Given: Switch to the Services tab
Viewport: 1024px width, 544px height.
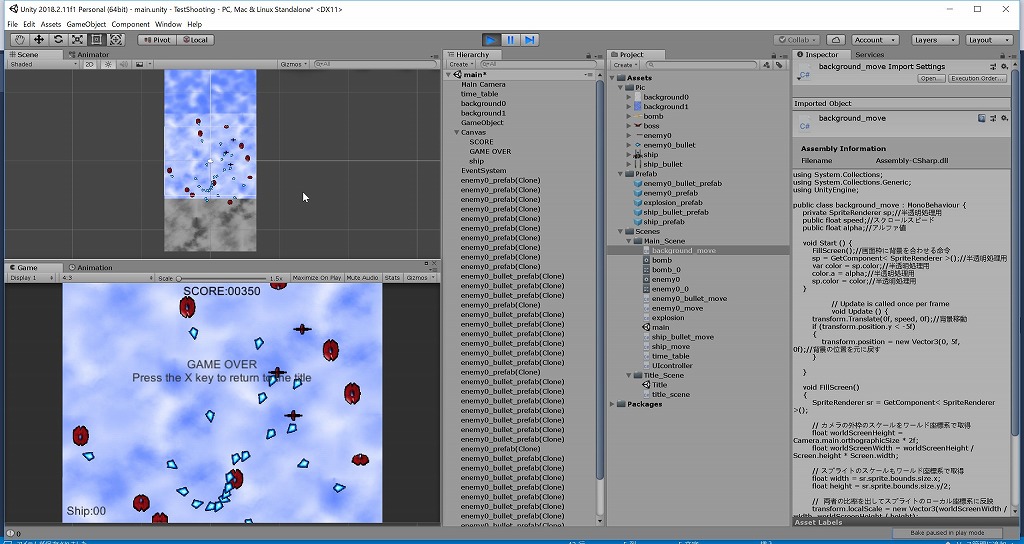Looking at the screenshot, I should [869, 55].
